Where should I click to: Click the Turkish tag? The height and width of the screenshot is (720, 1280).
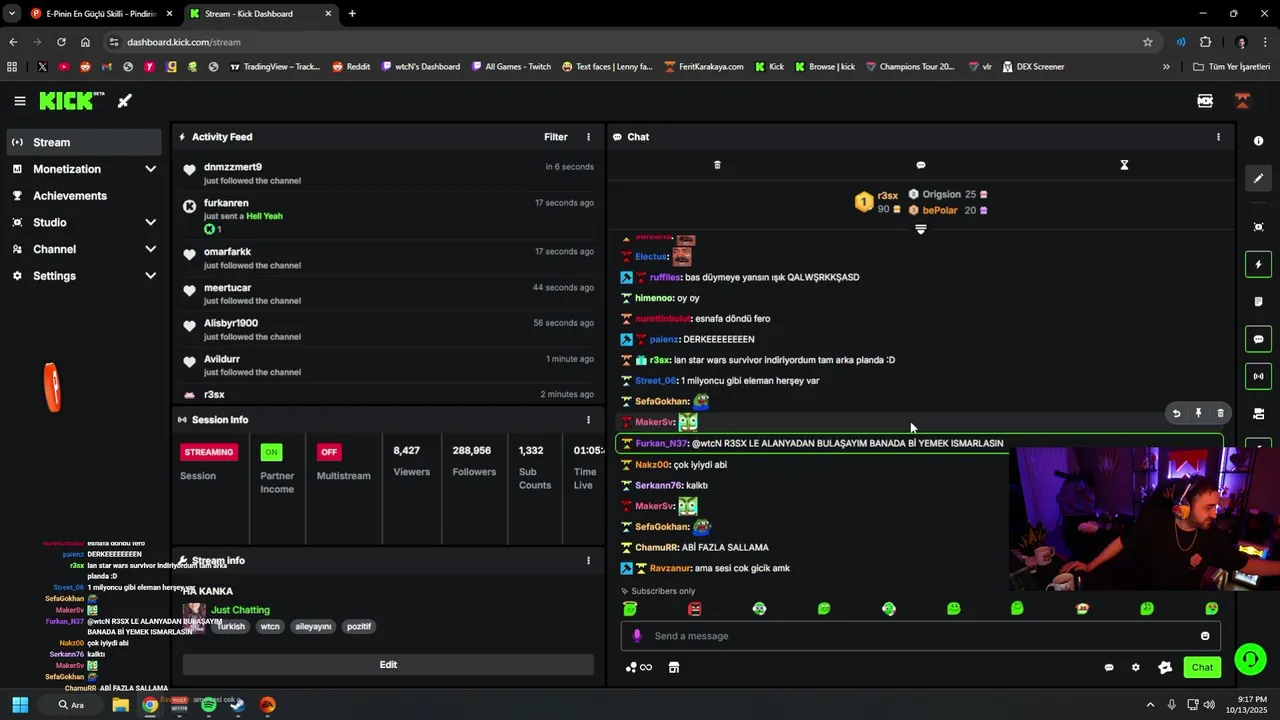point(231,626)
